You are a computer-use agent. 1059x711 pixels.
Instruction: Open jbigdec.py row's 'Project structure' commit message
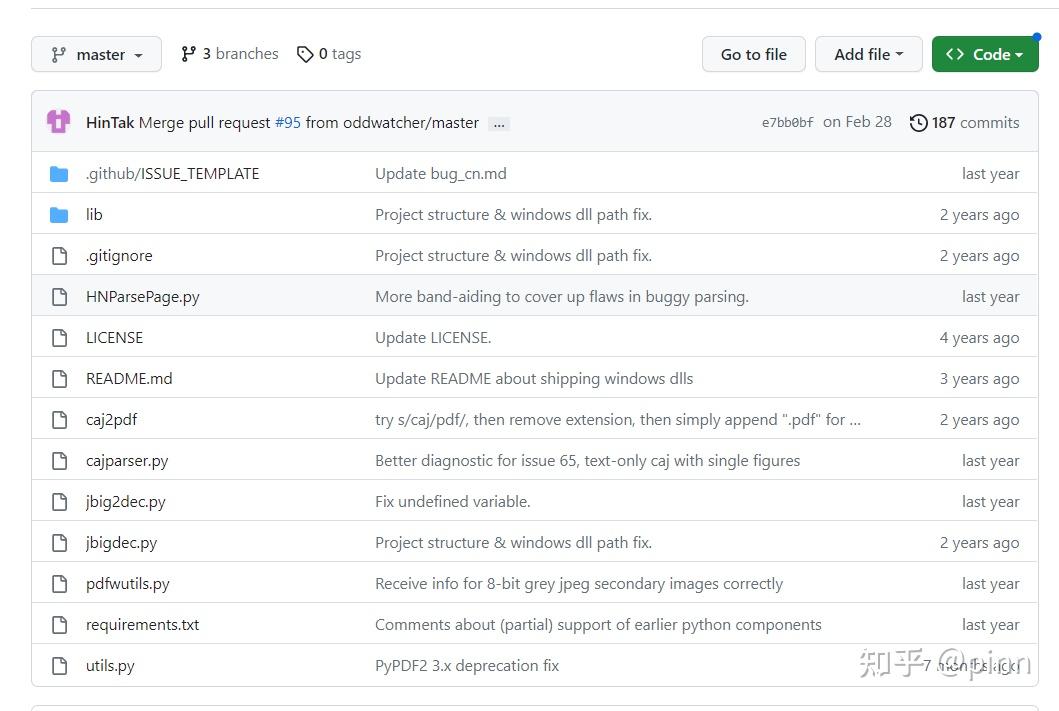click(513, 543)
